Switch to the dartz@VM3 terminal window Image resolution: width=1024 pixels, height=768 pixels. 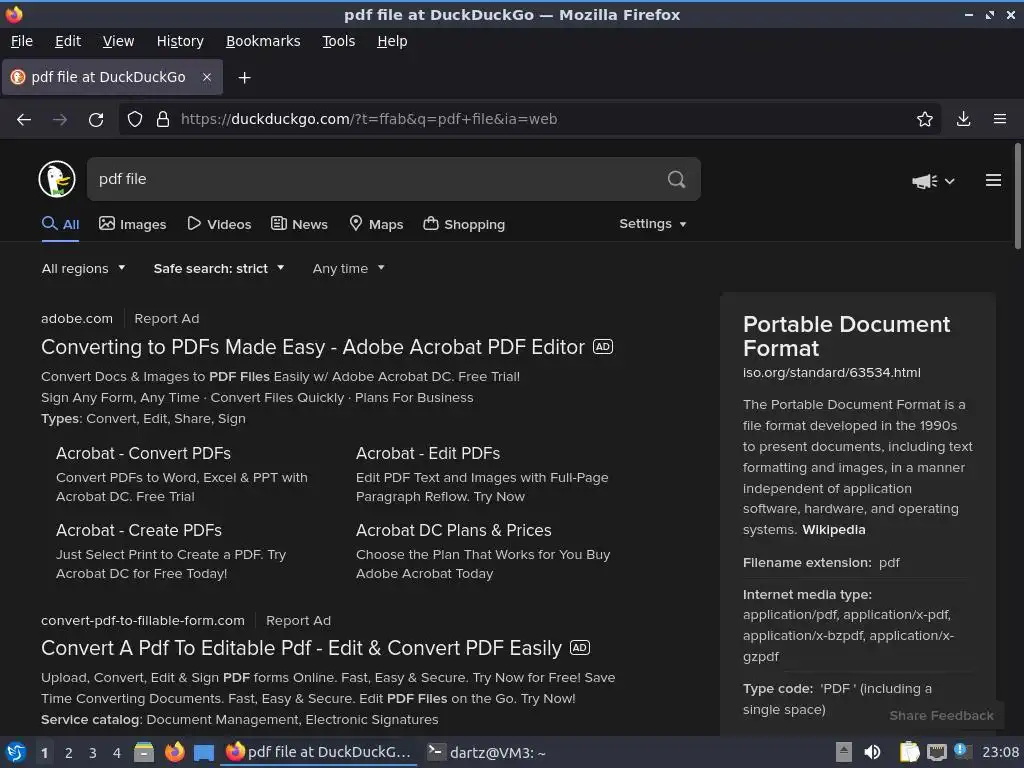coord(487,752)
